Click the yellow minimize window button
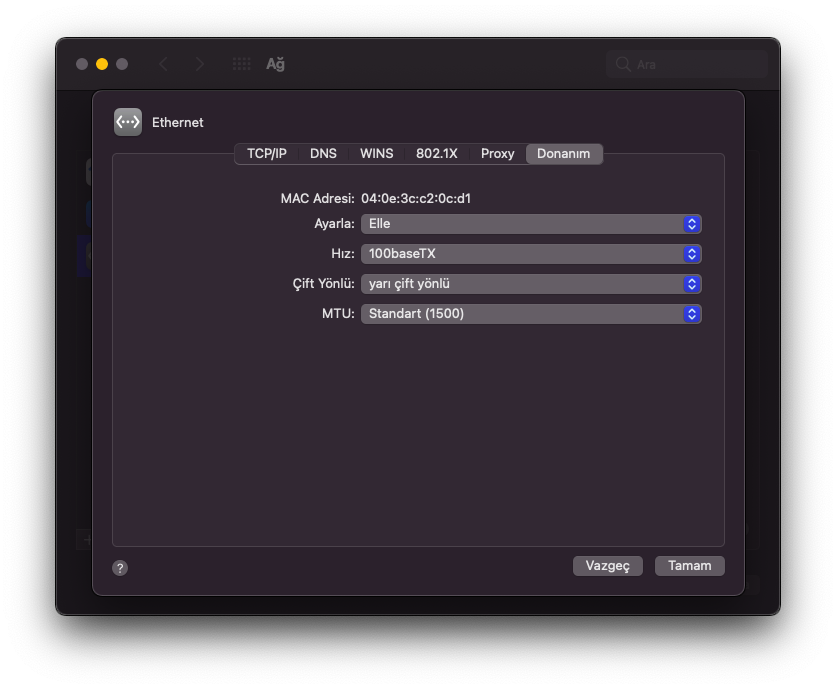The height and width of the screenshot is (689, 836). (x=102, y=64)
